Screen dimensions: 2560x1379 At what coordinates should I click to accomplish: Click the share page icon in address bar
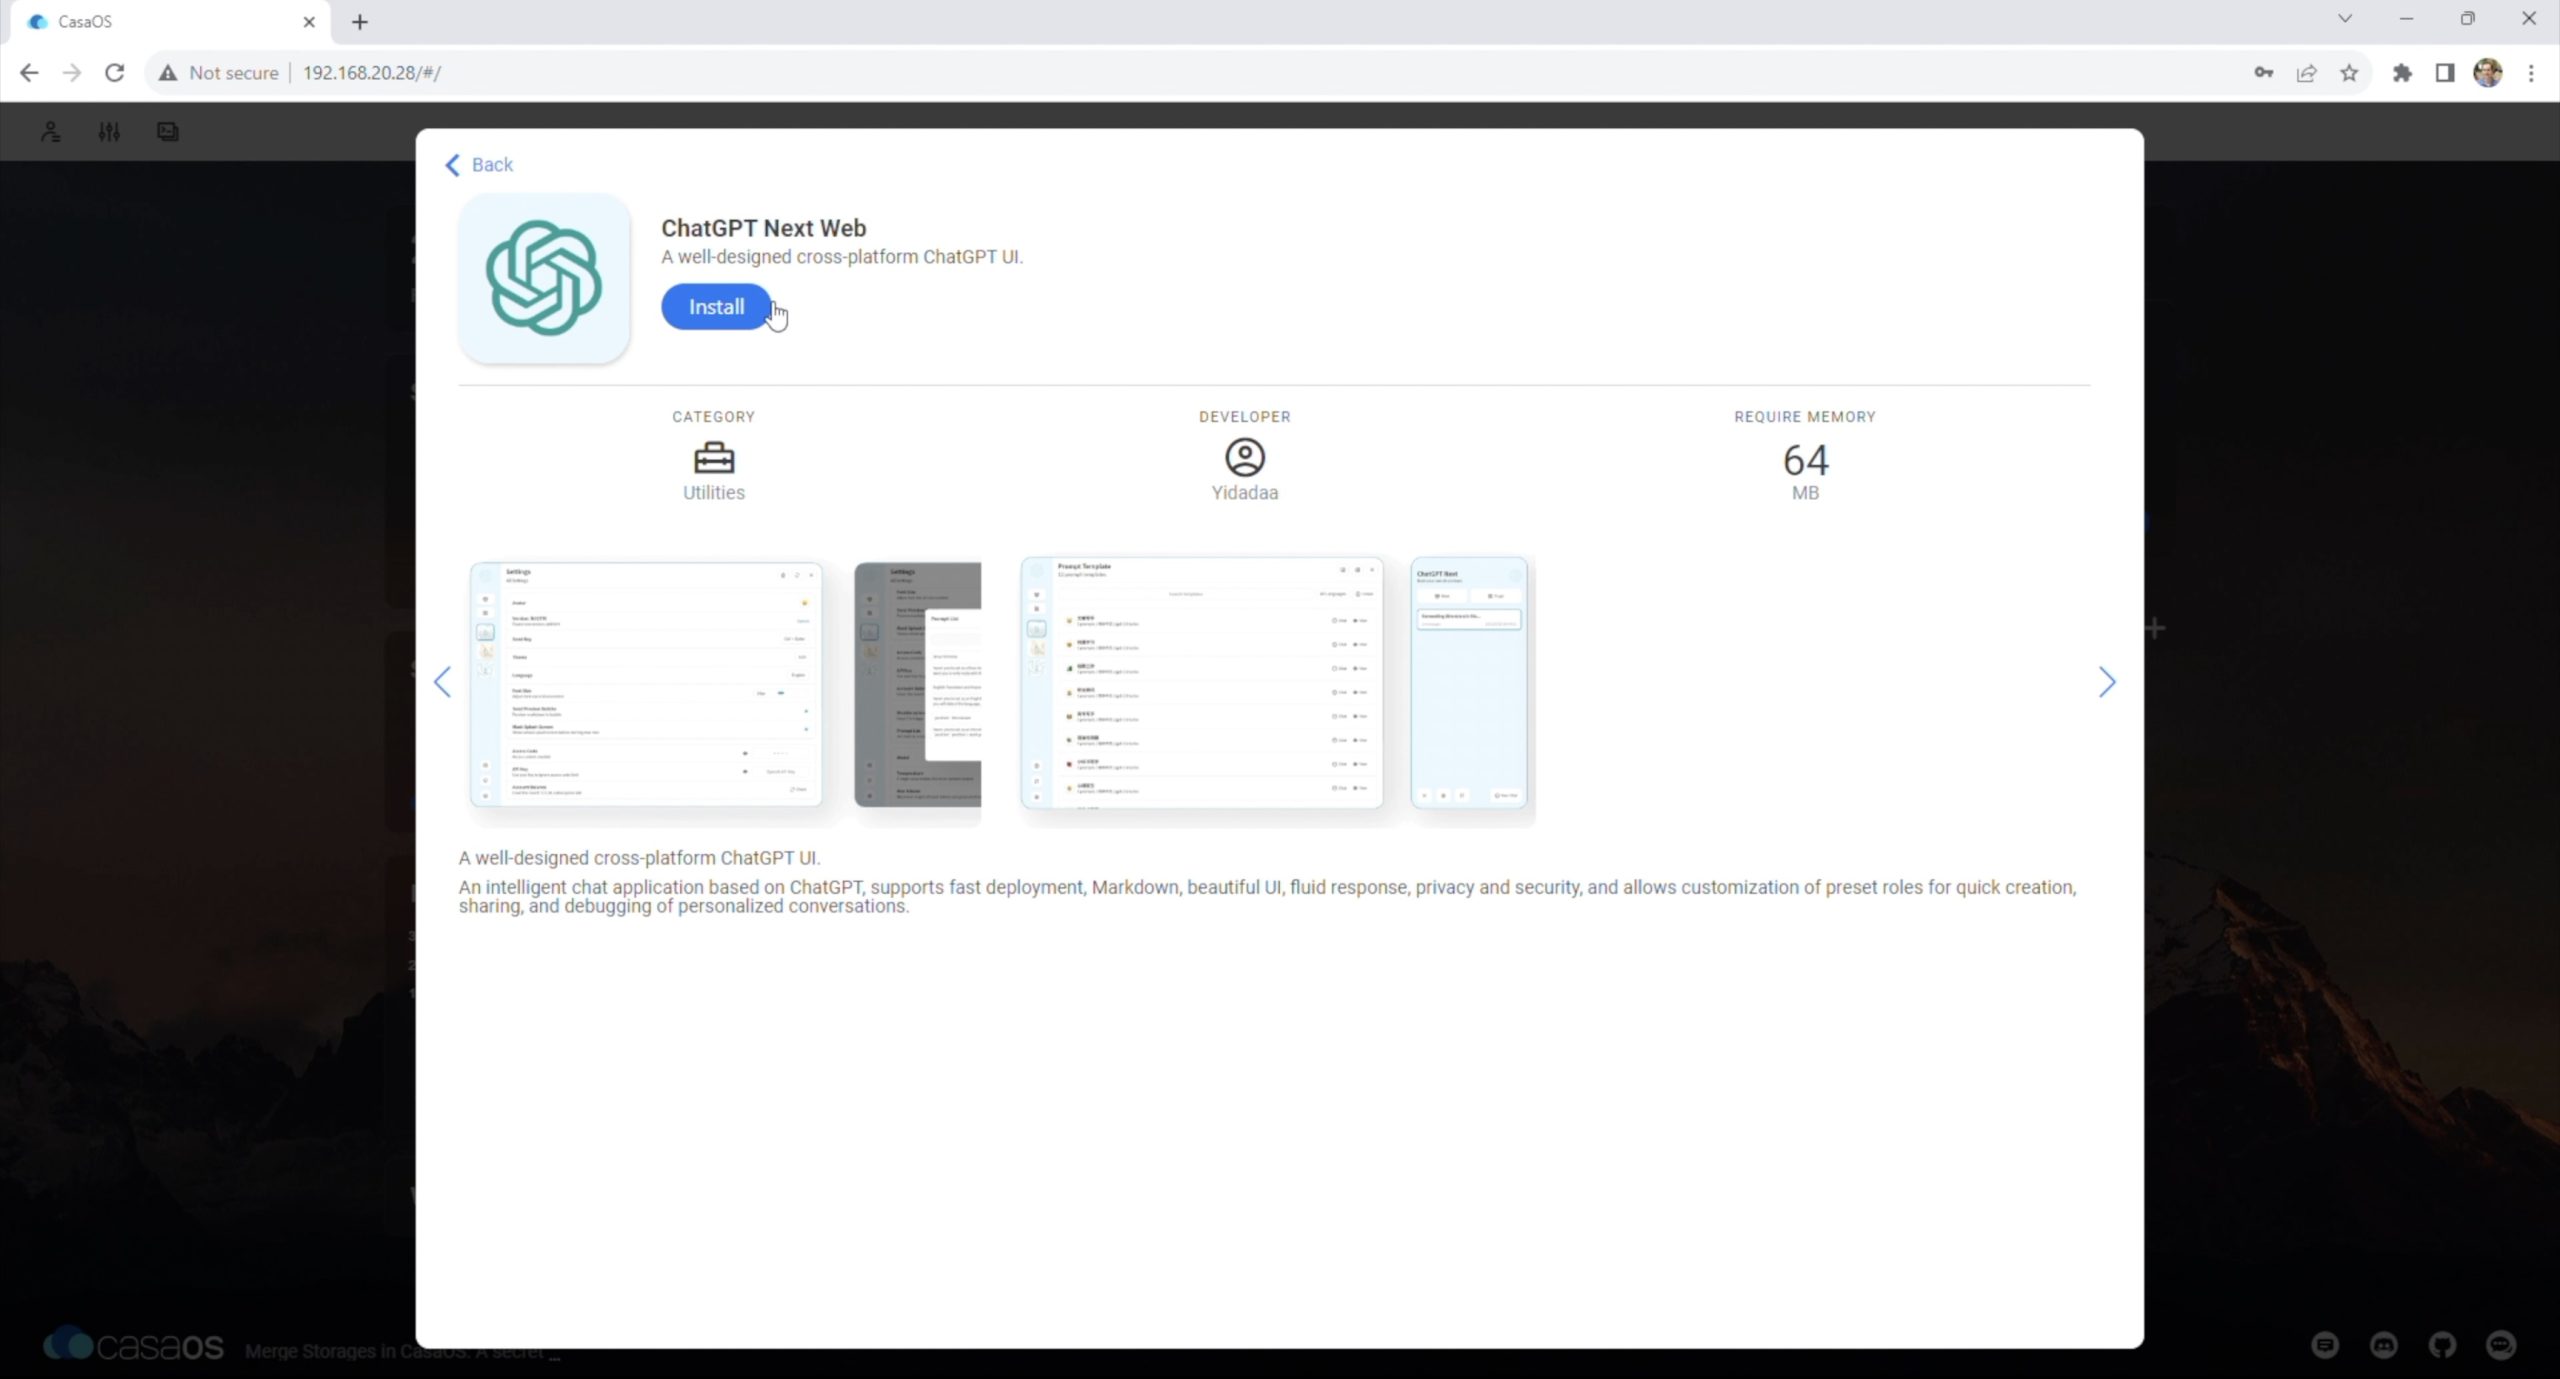point(2306,73)
